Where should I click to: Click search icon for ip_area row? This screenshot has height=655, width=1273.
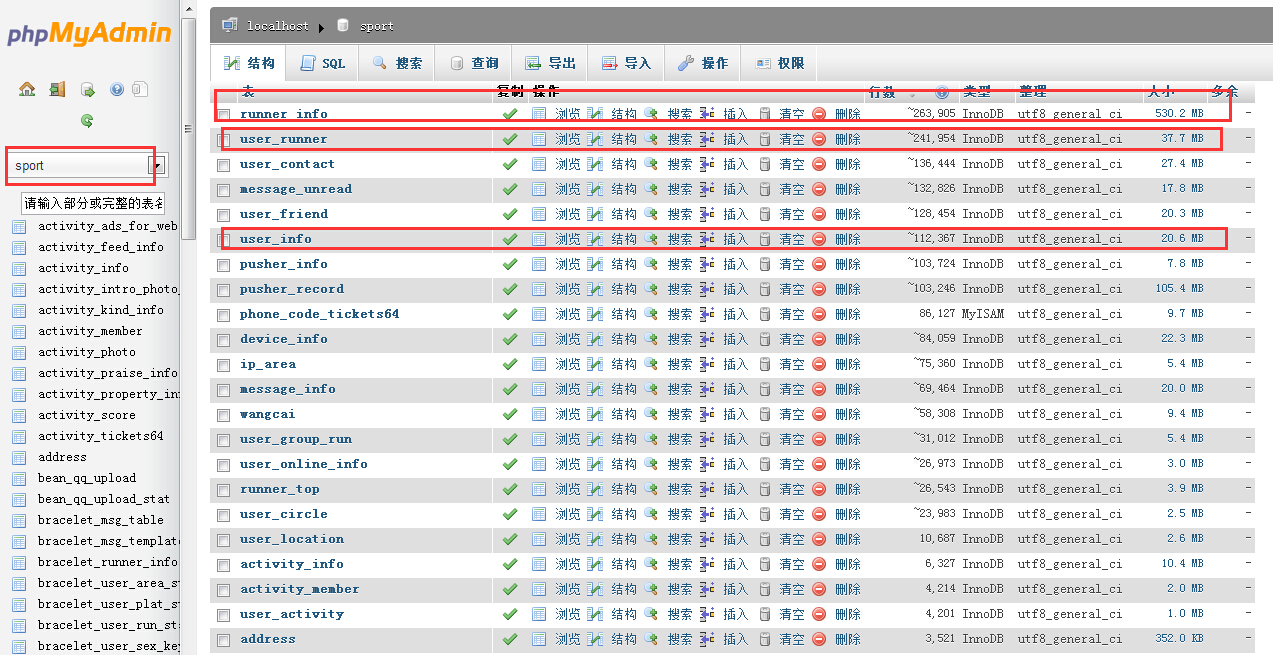[652, 364]
